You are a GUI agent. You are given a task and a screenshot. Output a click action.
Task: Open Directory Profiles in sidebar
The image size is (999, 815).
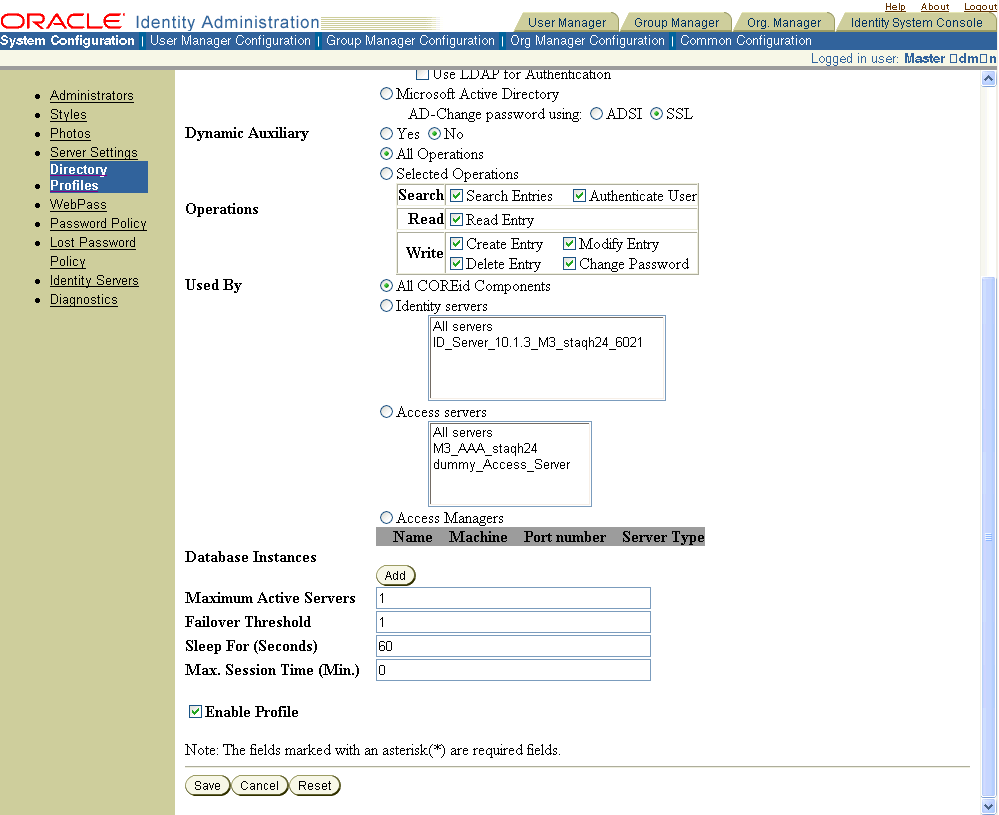pyautogui.click(x=99, y=177)
